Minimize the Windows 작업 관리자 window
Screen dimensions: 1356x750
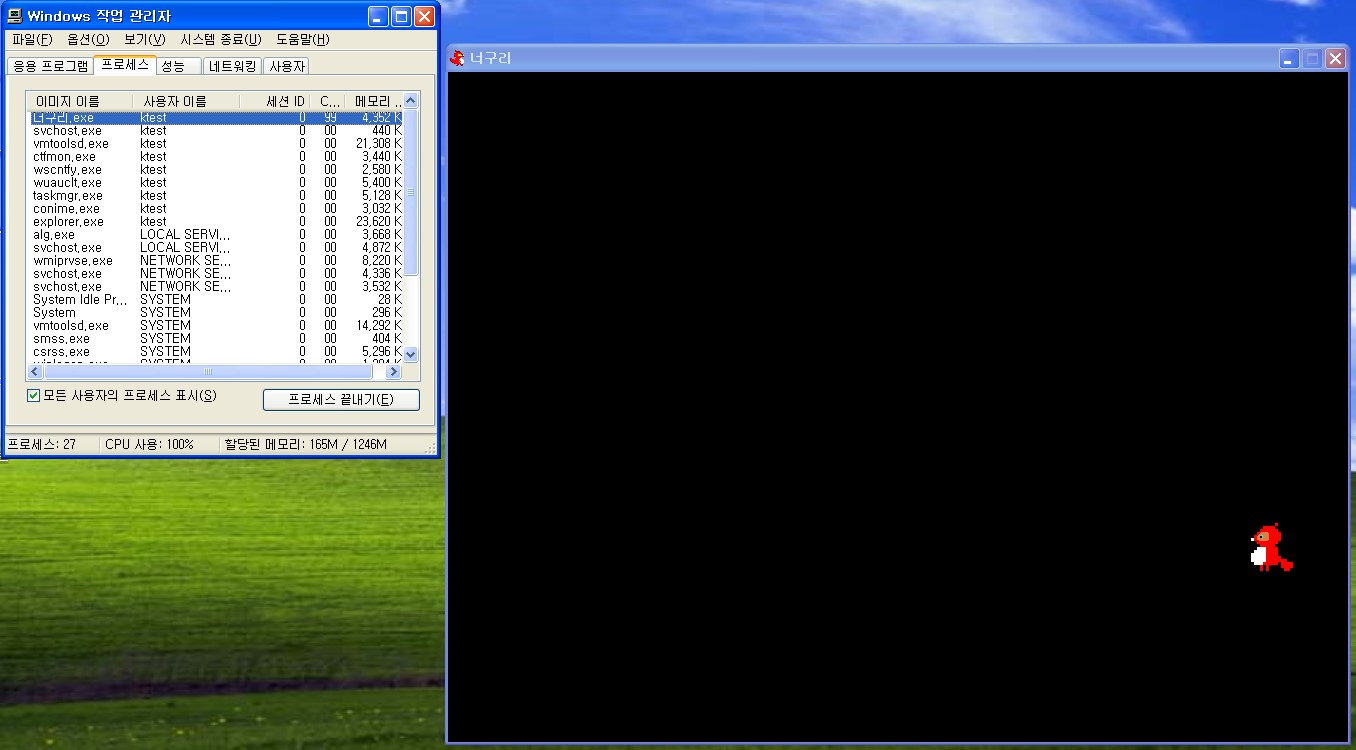click(378, 16)
